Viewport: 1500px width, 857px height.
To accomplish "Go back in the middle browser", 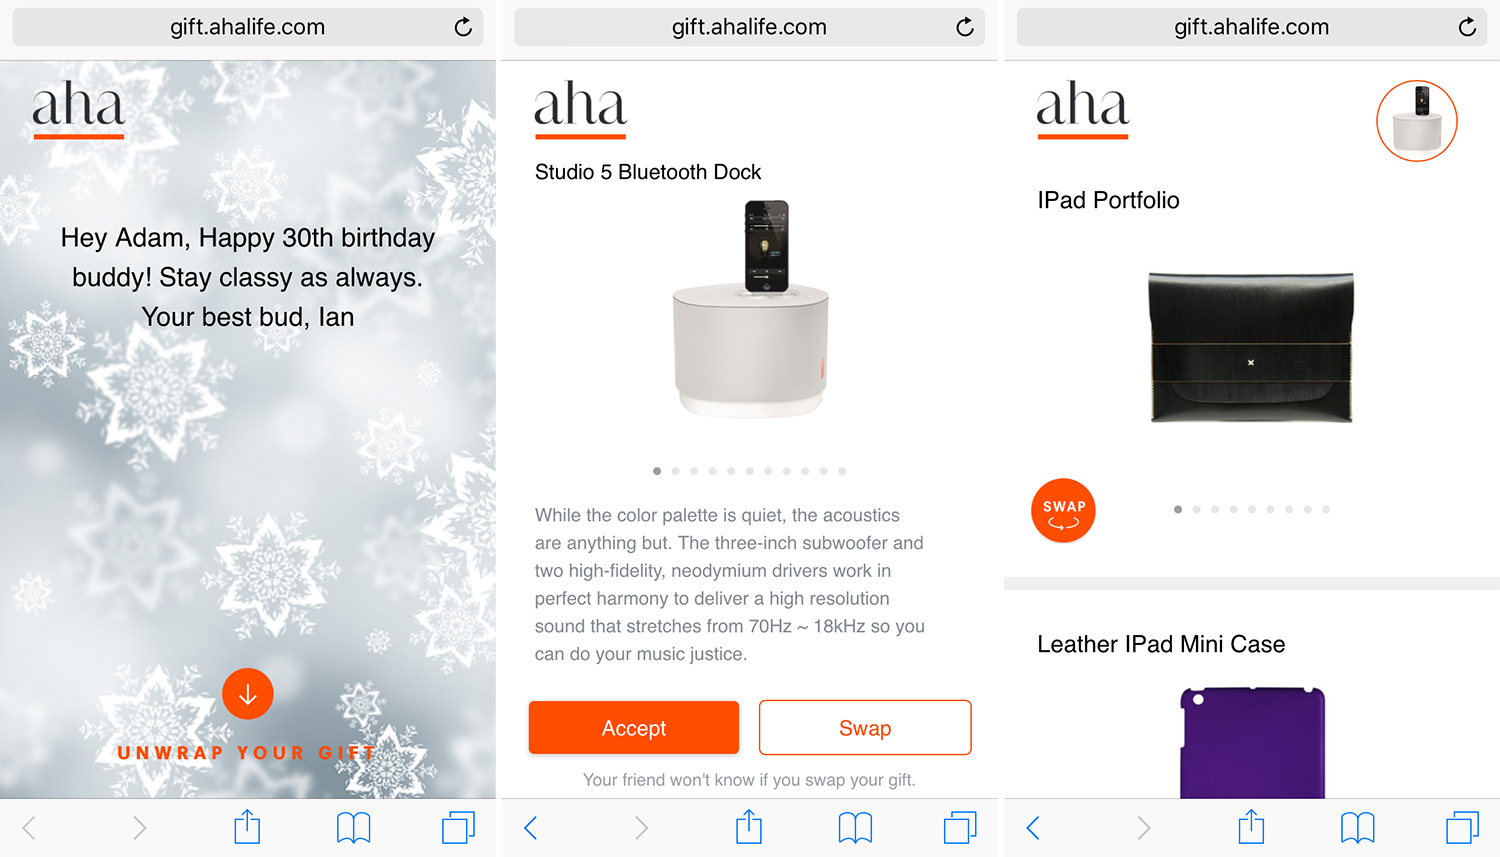I will 531,827.
